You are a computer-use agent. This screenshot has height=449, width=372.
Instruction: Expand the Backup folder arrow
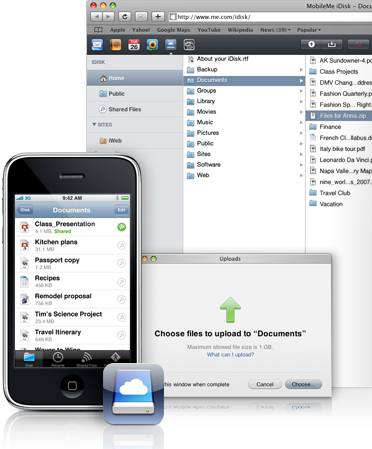[x=301, y=70]
